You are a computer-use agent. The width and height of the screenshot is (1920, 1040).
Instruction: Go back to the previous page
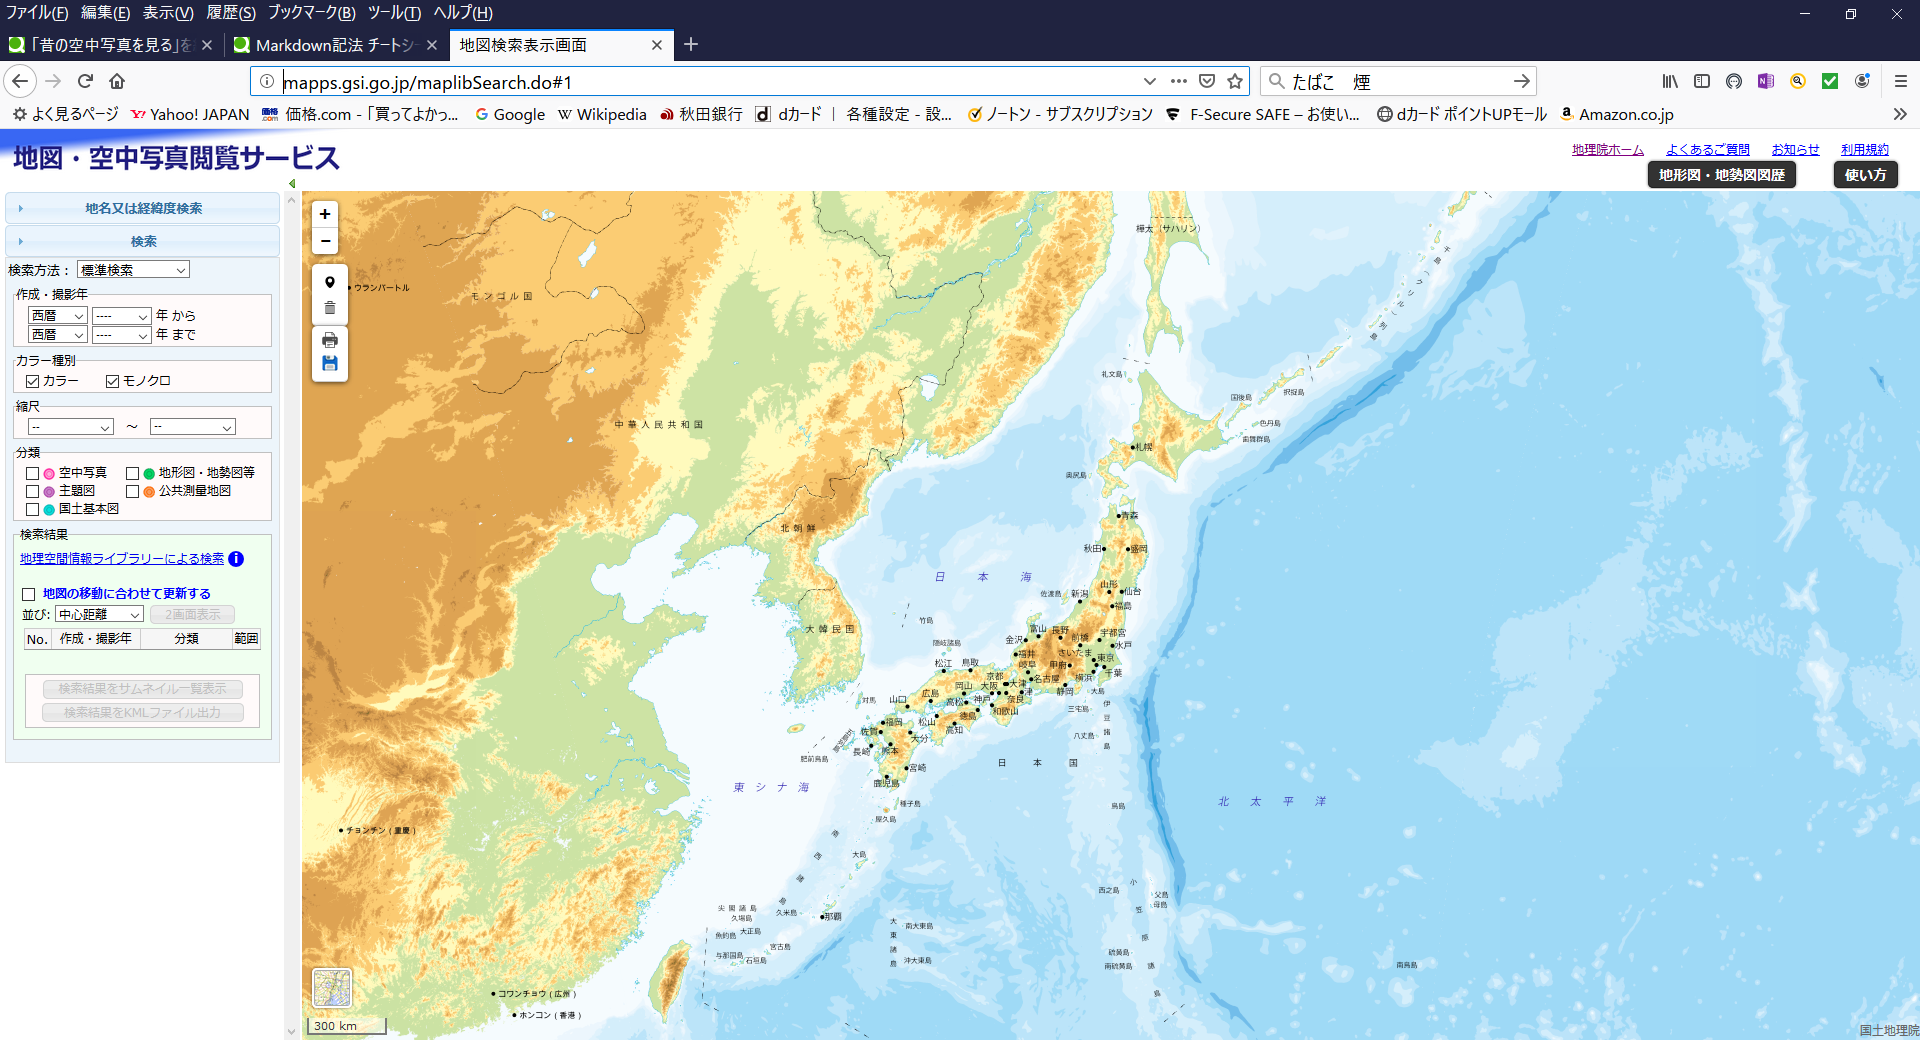click(21, 81)
